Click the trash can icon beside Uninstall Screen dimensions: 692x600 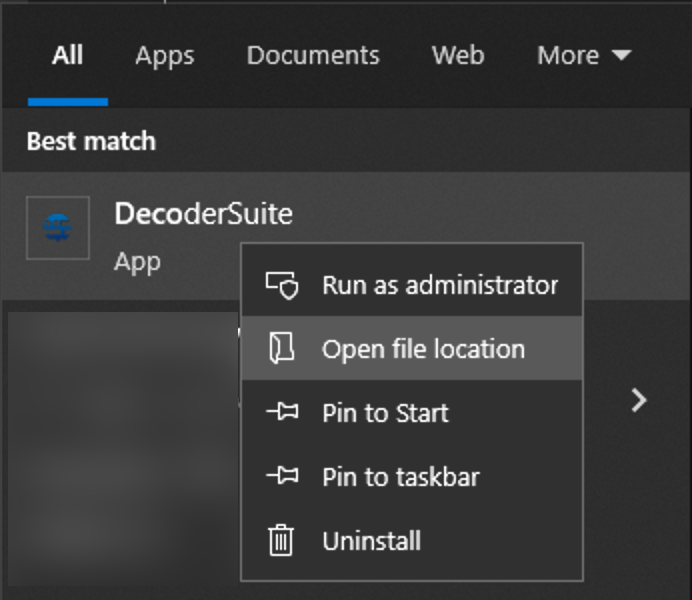tap(281, 540)
